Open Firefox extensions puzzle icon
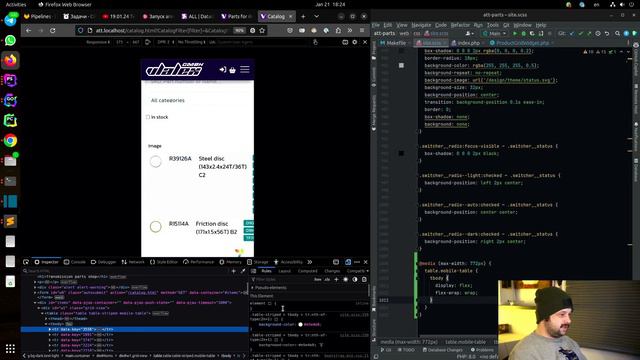The width and height of the screenshot is (640, 360). (338, 30)
